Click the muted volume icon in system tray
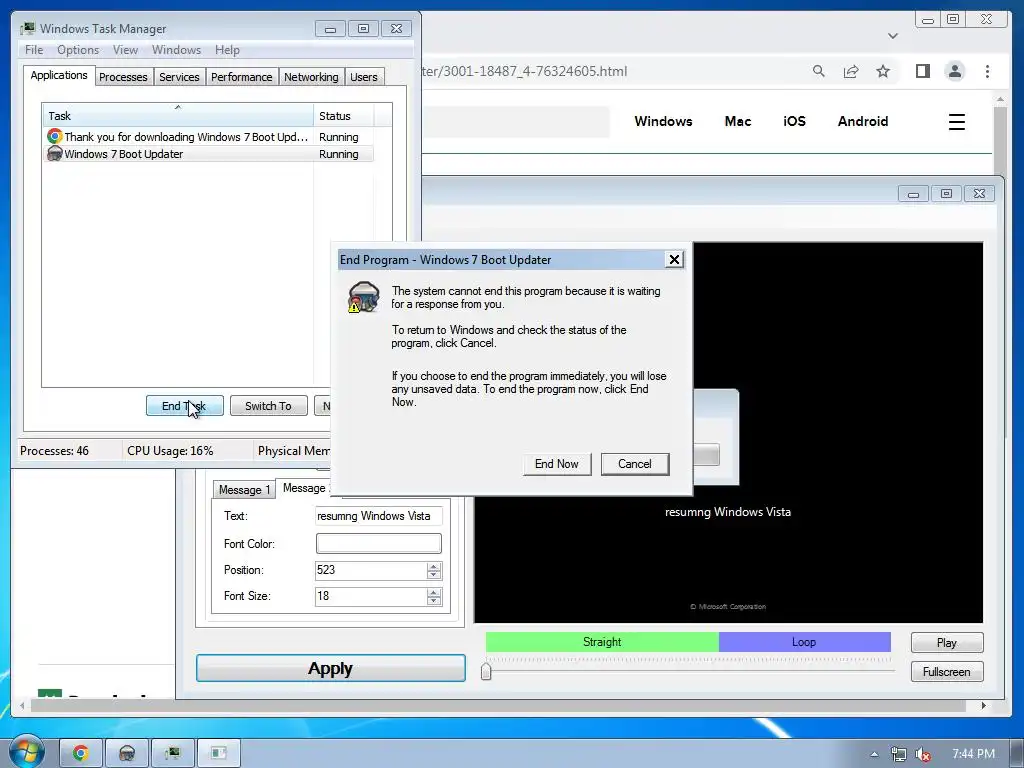This screenshot has width=1024, height=768. pyautogui.click(x=923, y=754)
